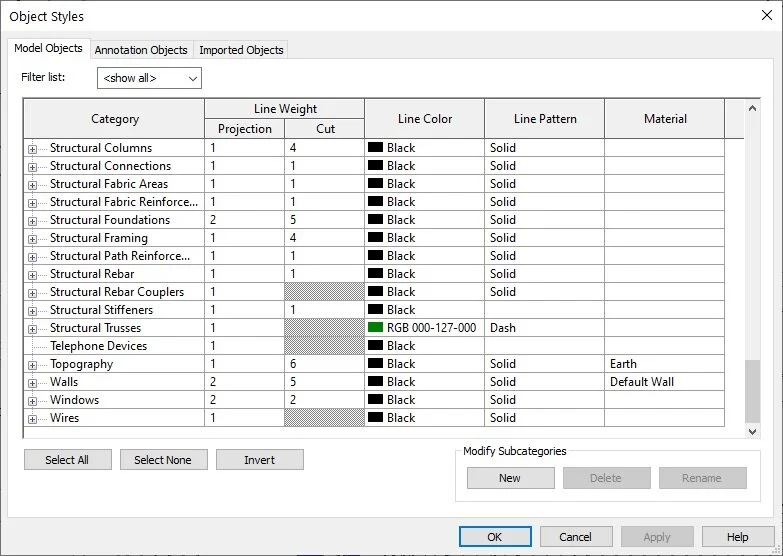Click the scrollbar down arrow

pyautogui.click(x=753, y=431)
